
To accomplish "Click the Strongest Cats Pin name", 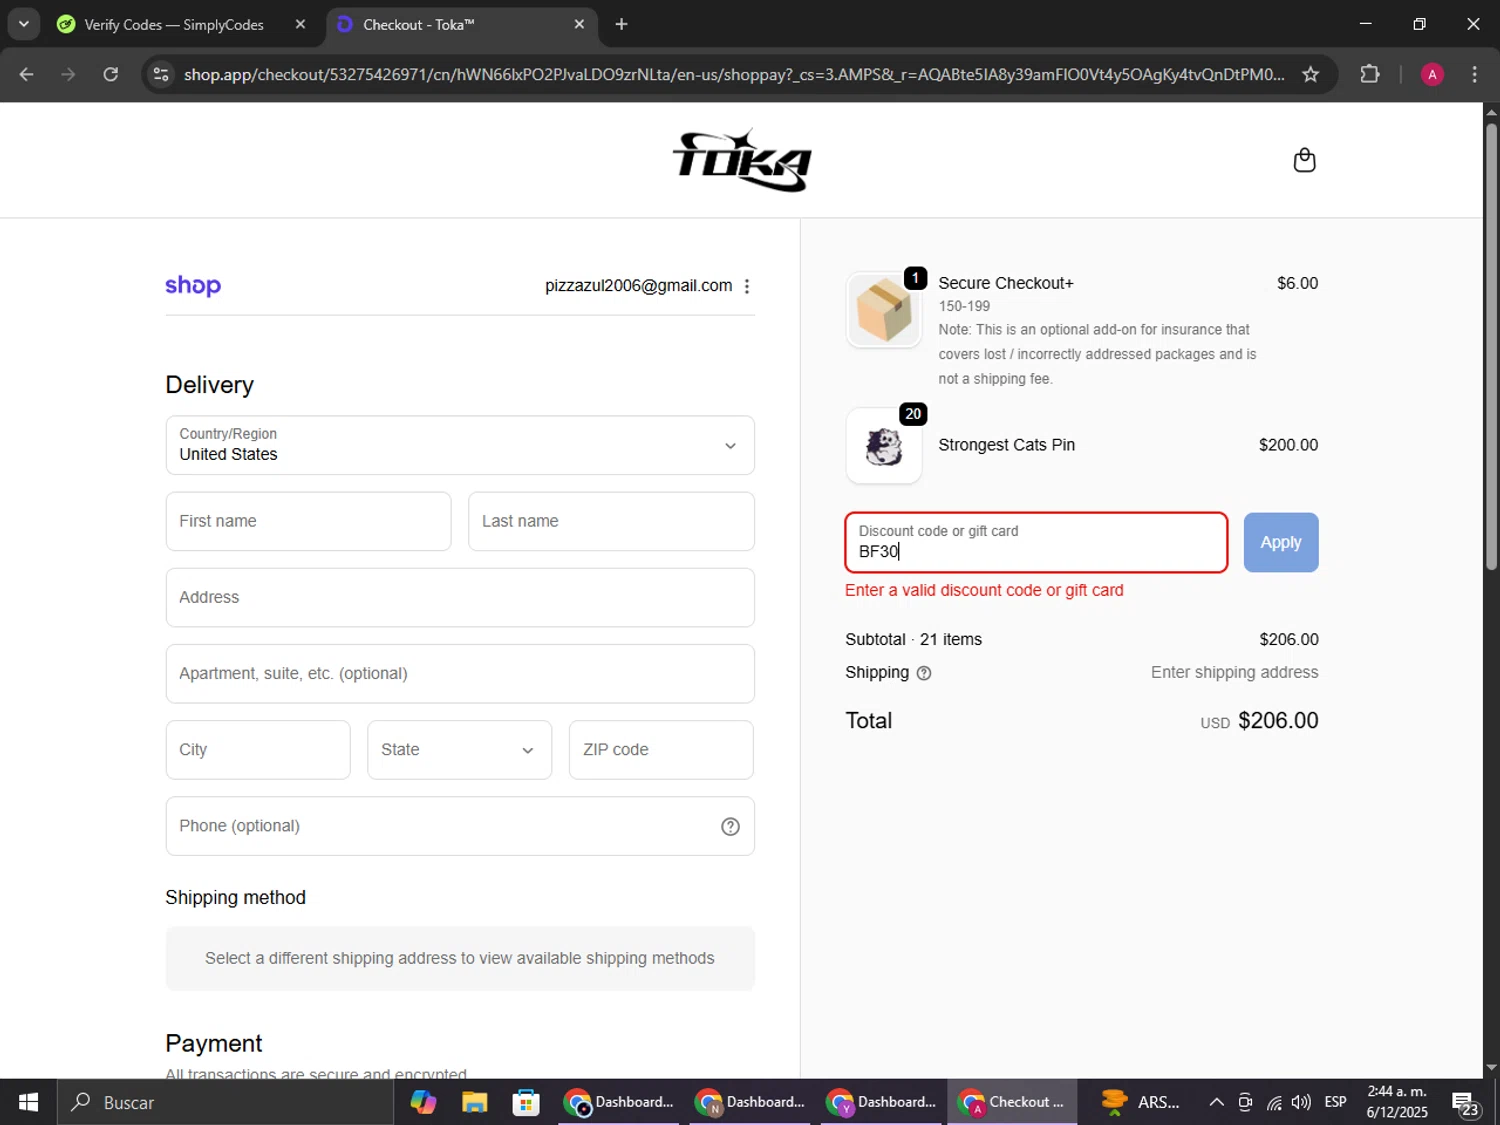I will coord(1006,445).
